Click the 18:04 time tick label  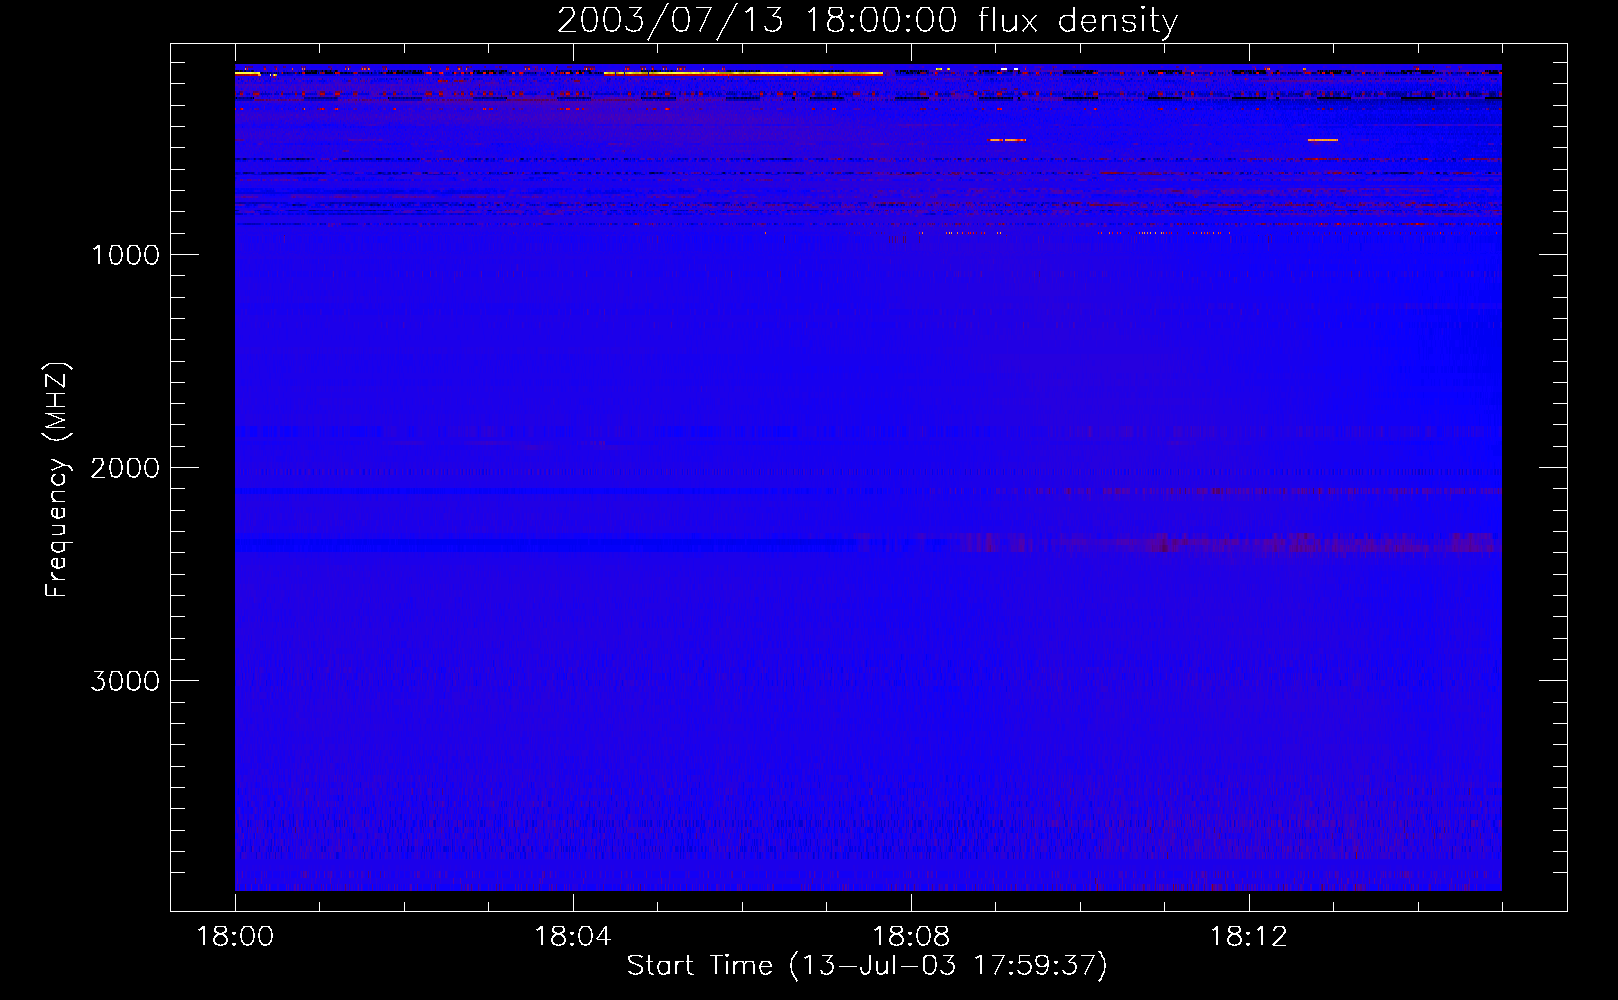tap(573, 937)
